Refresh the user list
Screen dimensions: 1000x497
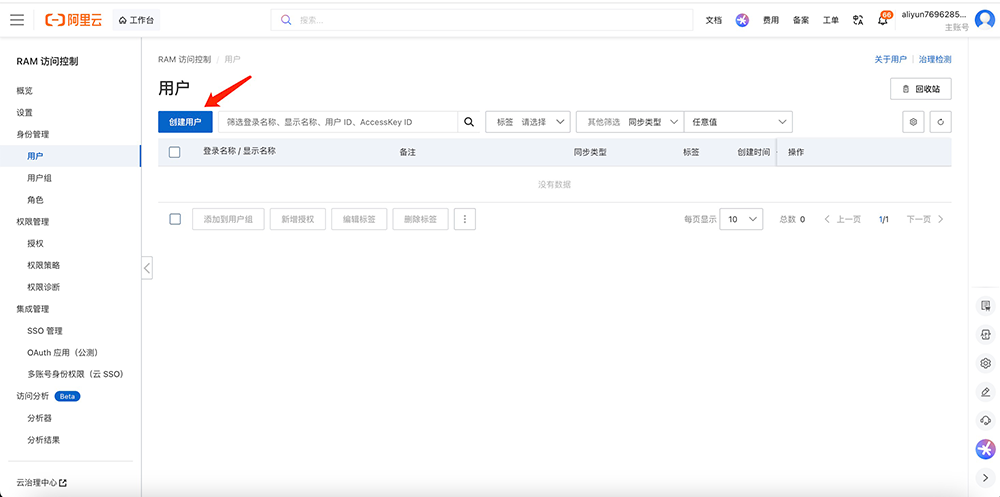(939, 122)
